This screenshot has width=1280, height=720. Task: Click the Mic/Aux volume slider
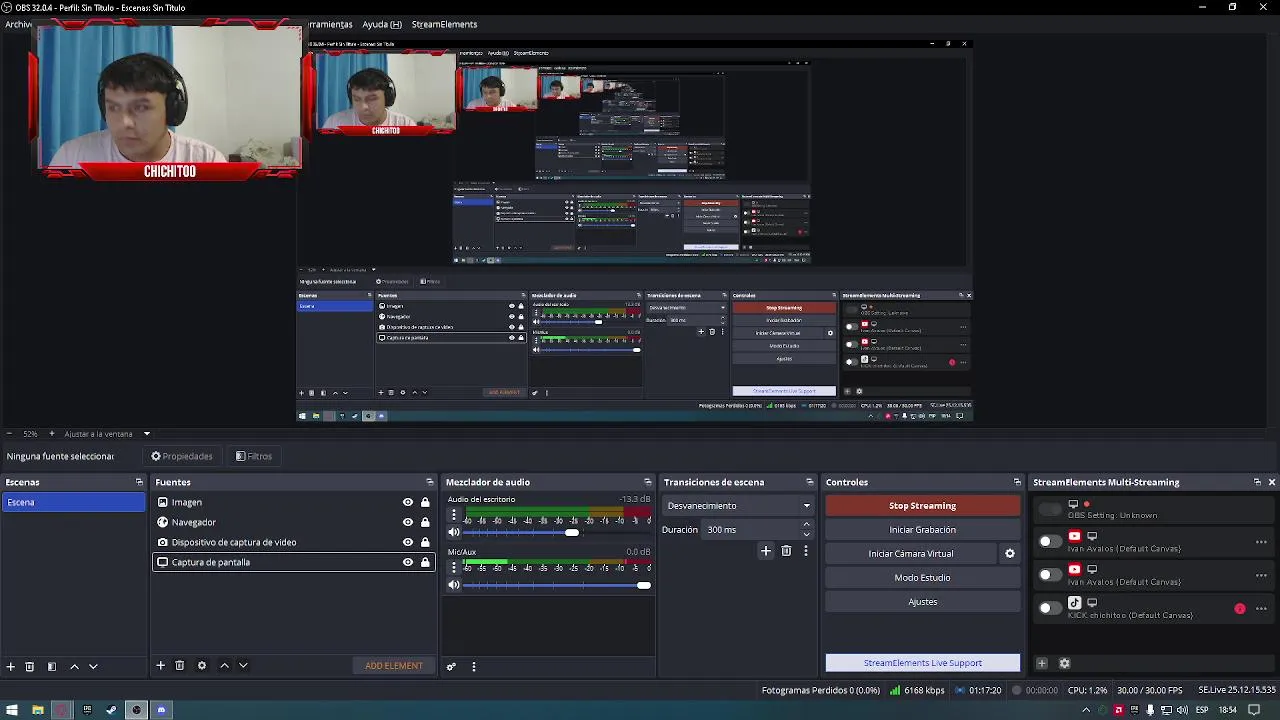tap(557, 585)
